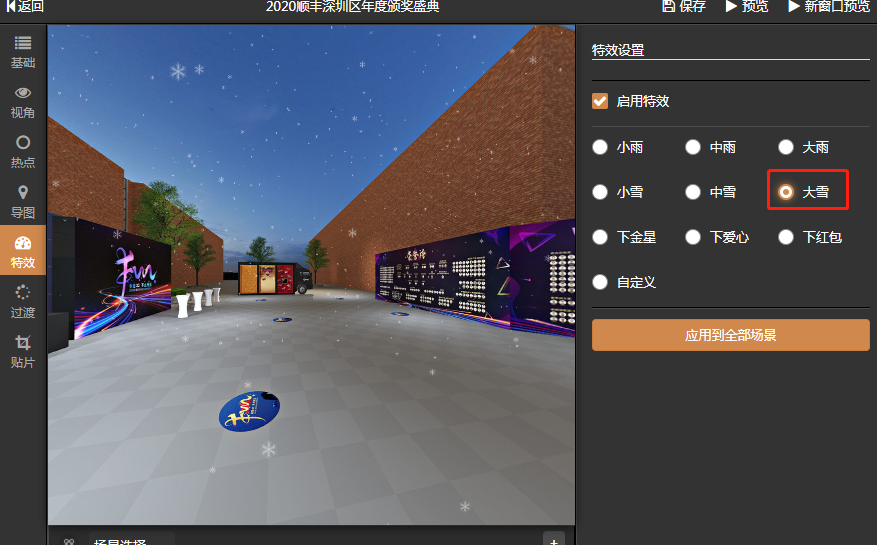Choose the 中雪 medium snow radio option
Screen dimensions: 877x545
point(693,192)
